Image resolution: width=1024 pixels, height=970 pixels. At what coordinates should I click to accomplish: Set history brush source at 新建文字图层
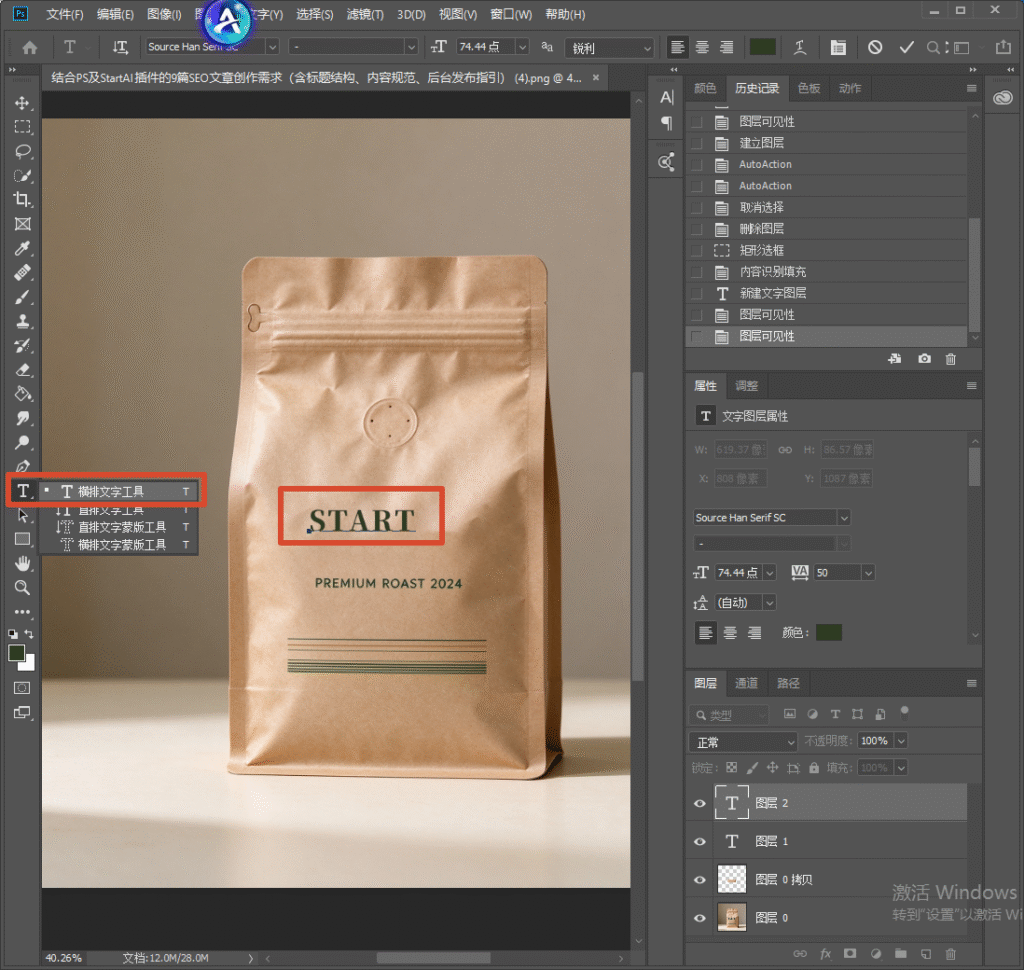[x=697, y=293]
